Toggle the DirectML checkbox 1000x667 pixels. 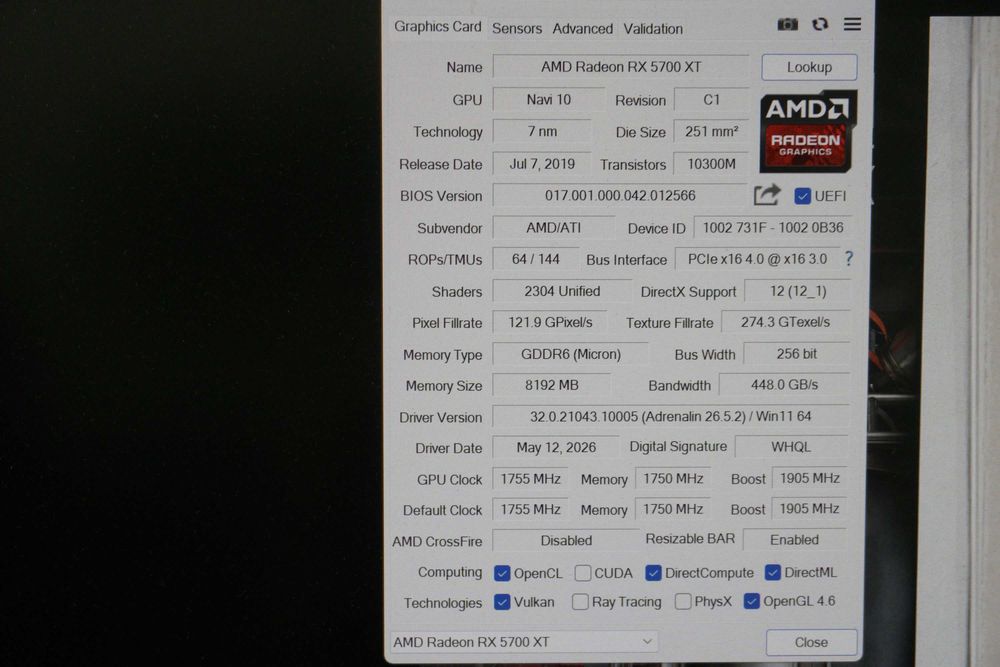tap(772, 572)
